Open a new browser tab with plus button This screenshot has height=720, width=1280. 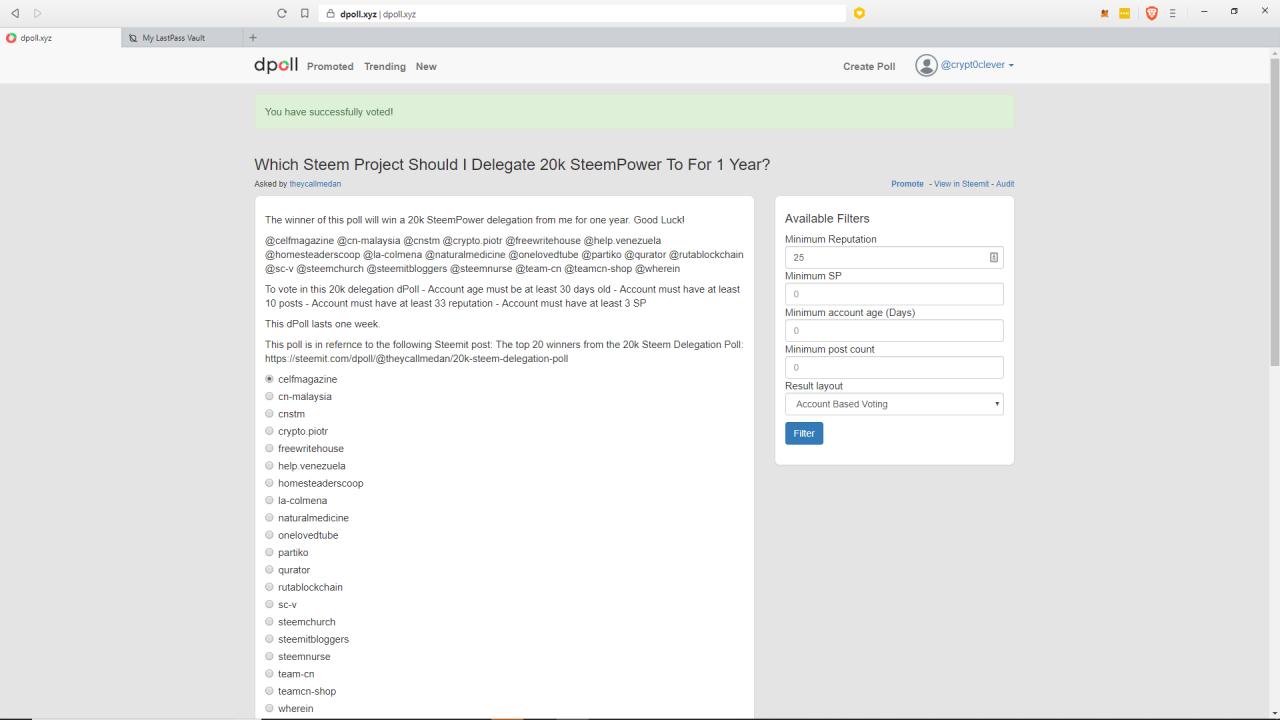tap(253, 38)
